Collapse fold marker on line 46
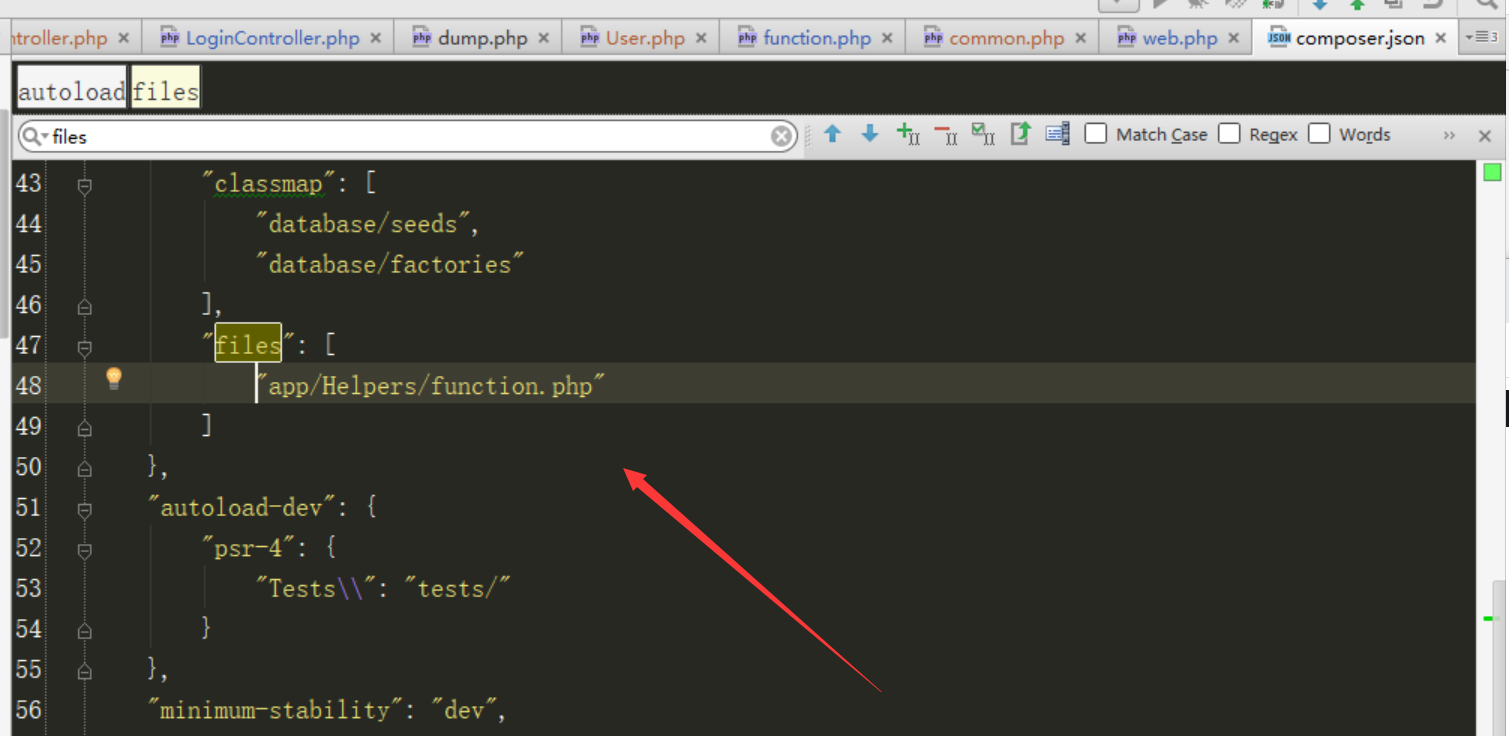 [x=85, y=306]
